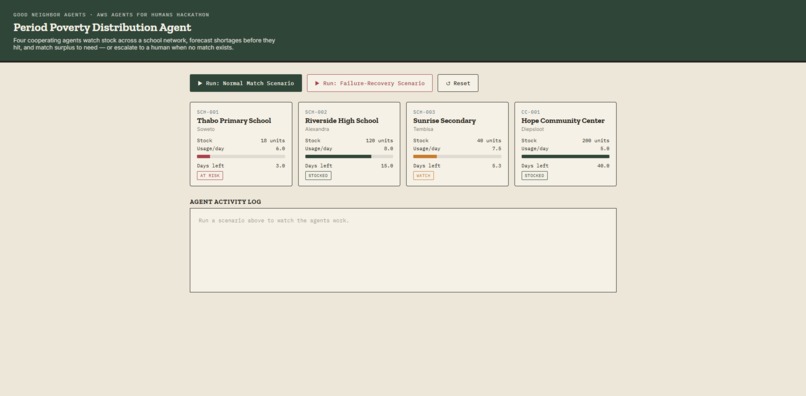
Task: Start the Failure-Recovery Scenario
Action: click(370, 83)
